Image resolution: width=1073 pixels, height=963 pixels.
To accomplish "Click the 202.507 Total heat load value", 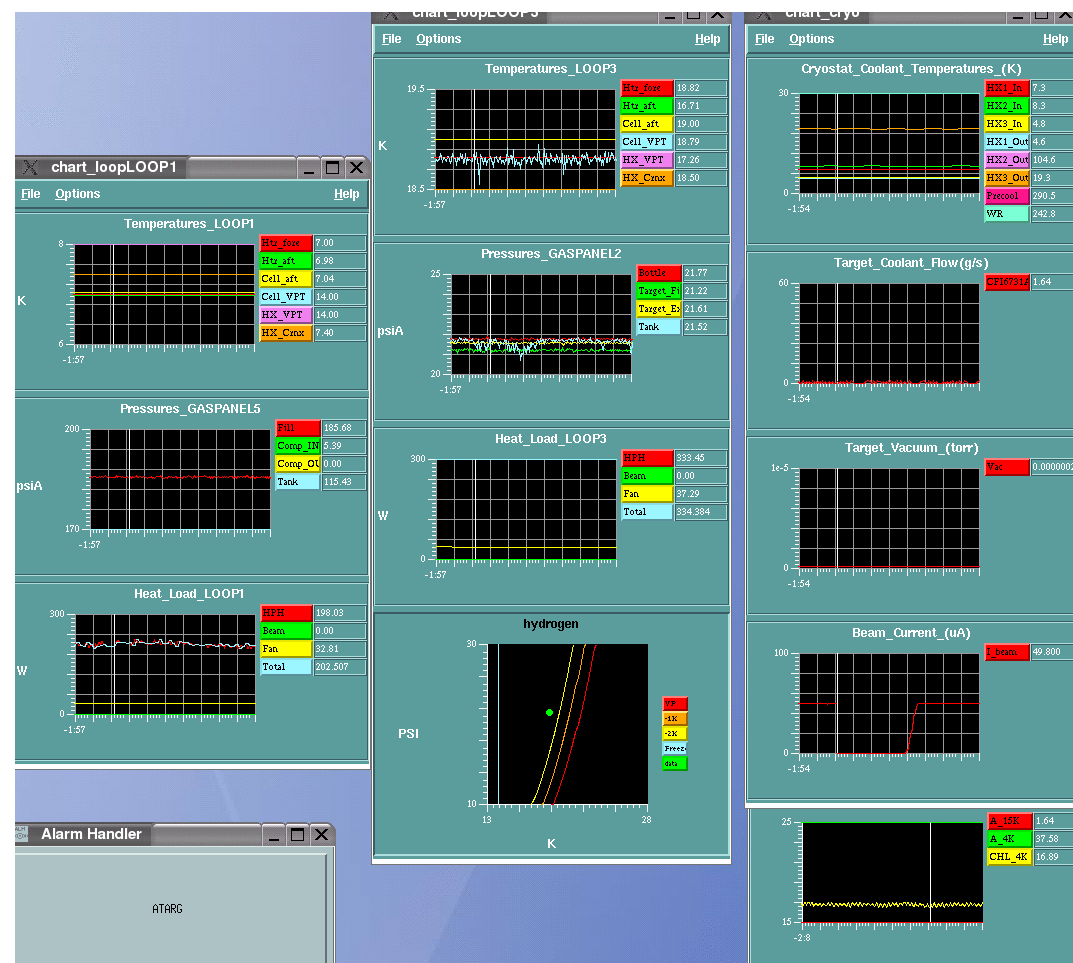I will pyautogui.click(x=339, y=667).
